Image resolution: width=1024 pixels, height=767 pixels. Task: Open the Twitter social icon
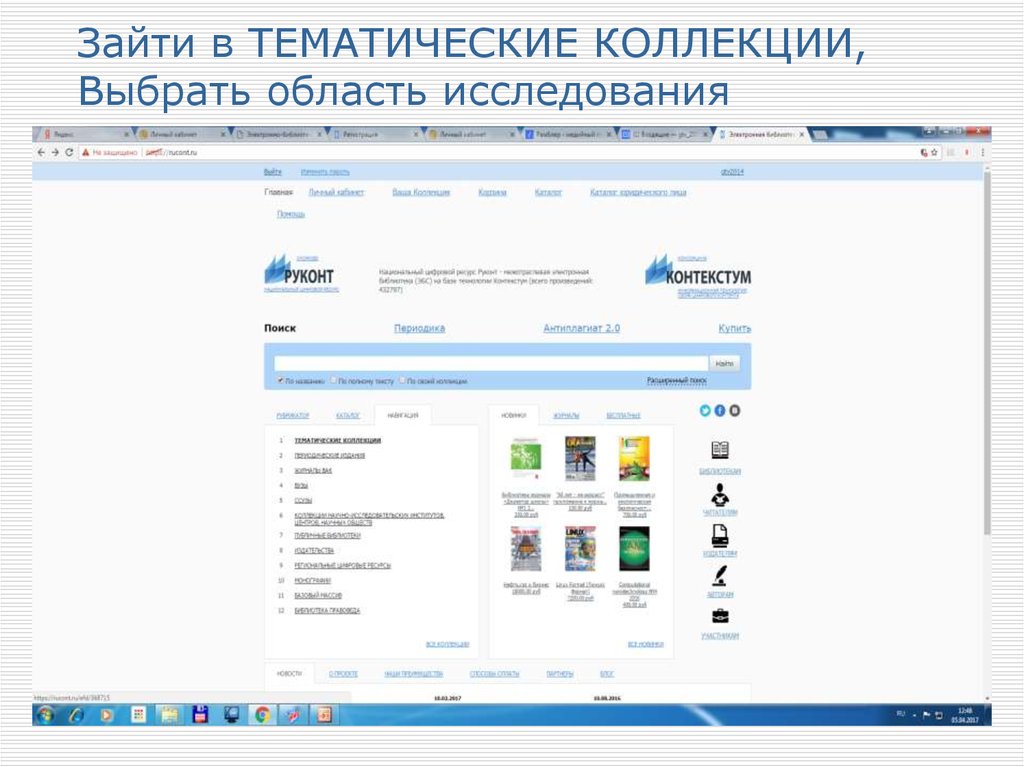[x=705, y=410]
